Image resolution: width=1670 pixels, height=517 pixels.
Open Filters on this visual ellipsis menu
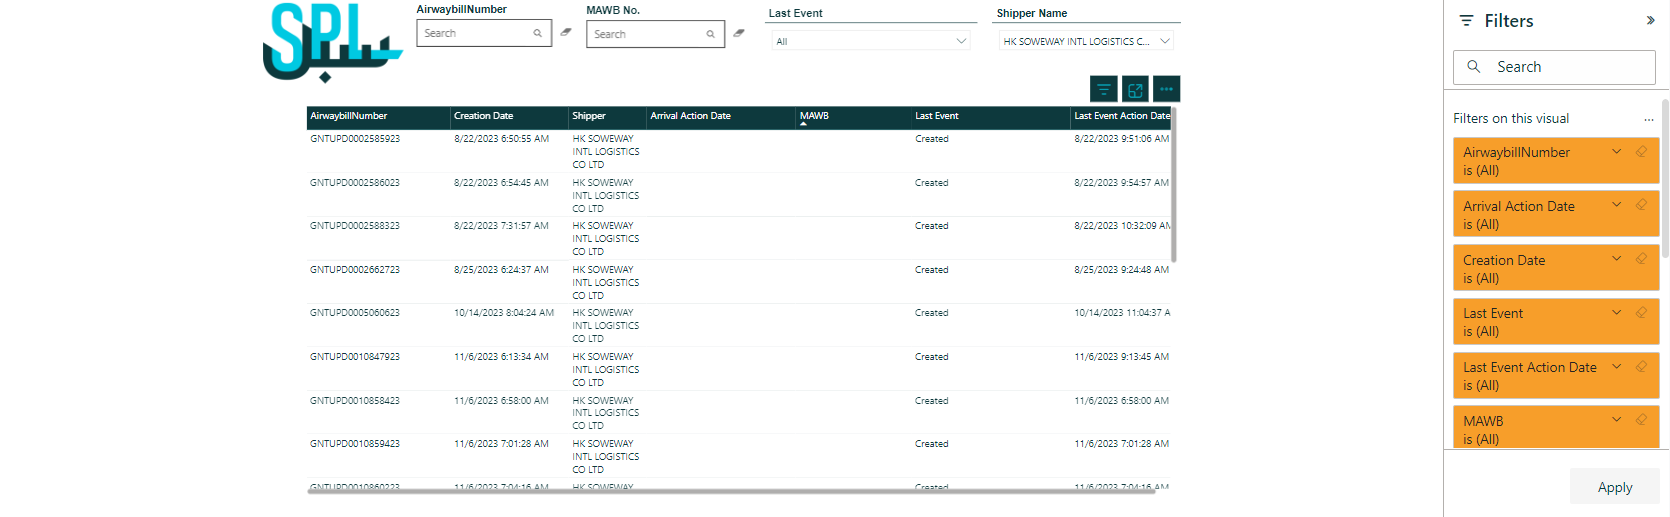tap(1648, 119)
